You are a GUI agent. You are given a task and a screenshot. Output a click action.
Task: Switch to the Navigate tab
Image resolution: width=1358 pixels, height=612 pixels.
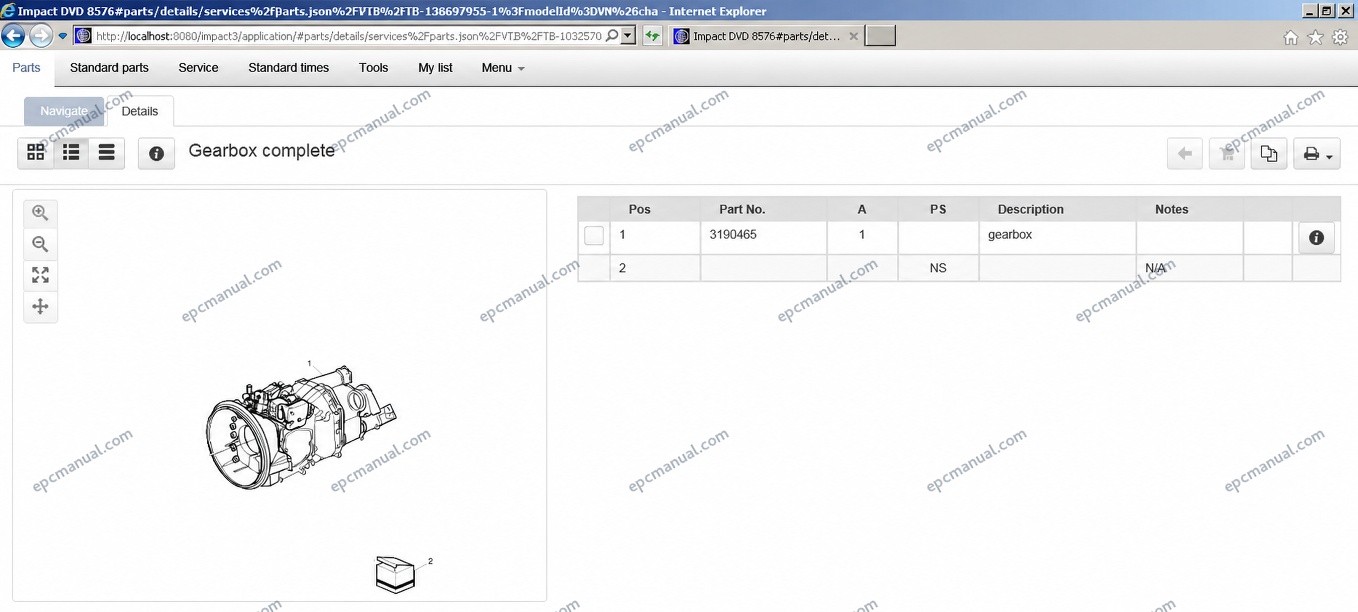[x=64, y=111]
